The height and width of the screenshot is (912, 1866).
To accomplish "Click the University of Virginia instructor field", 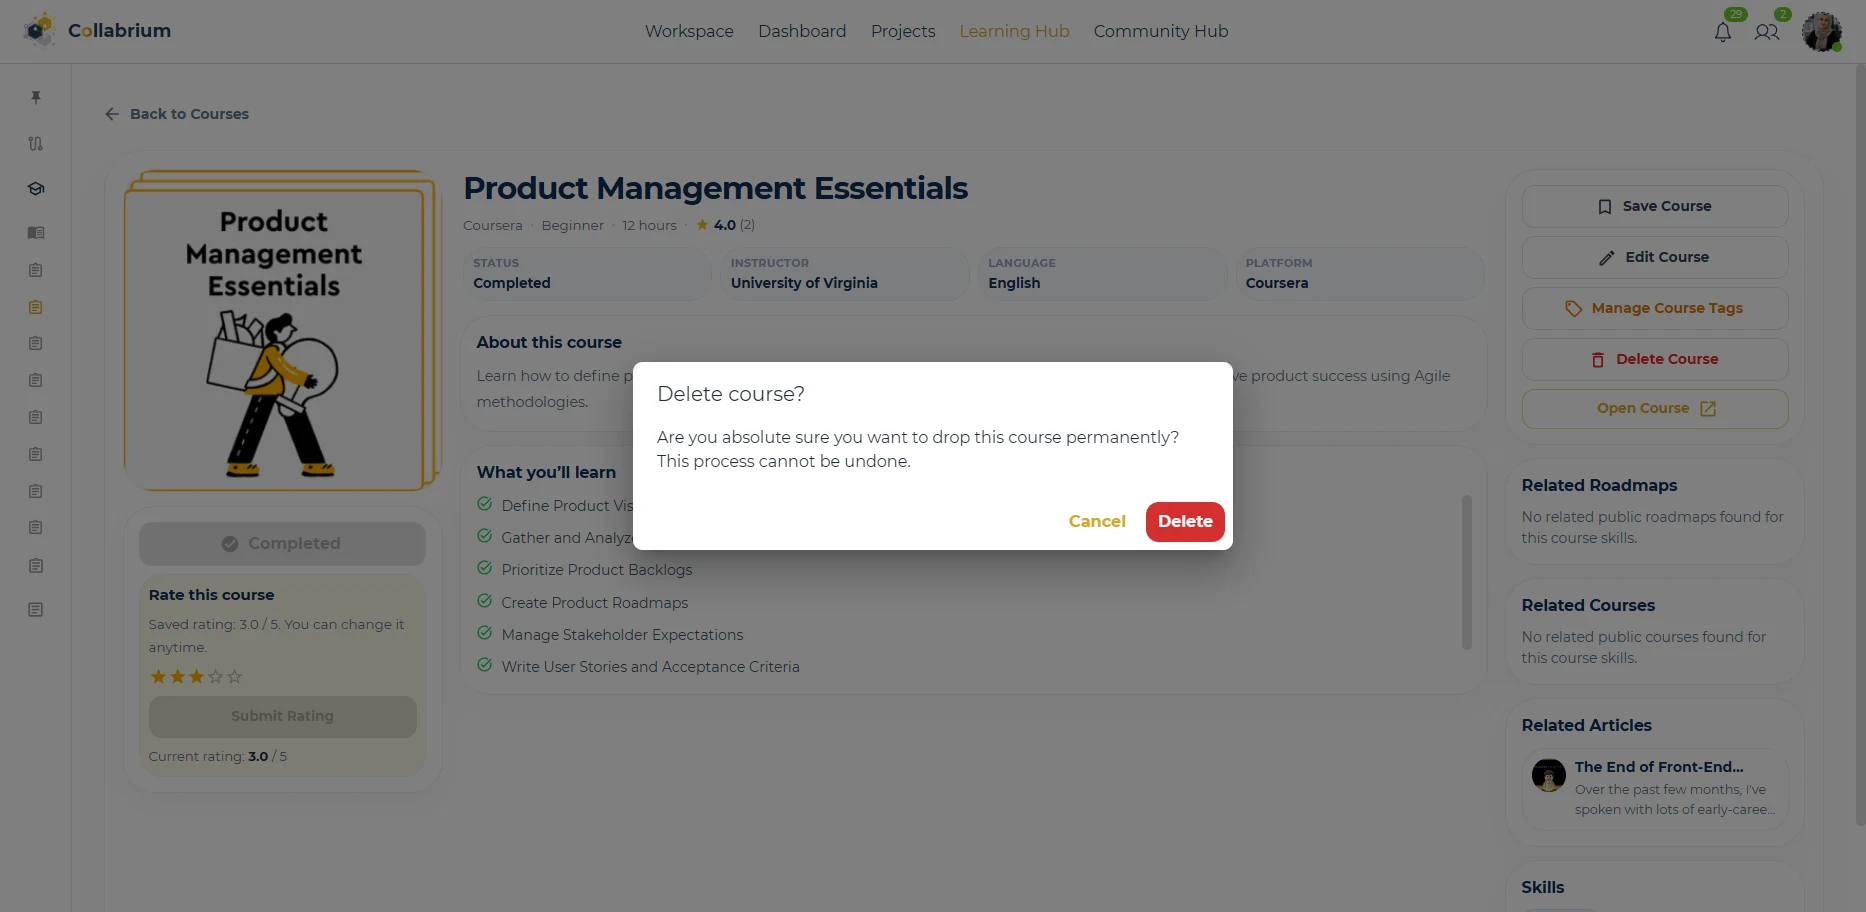I will tap(844, 274).
